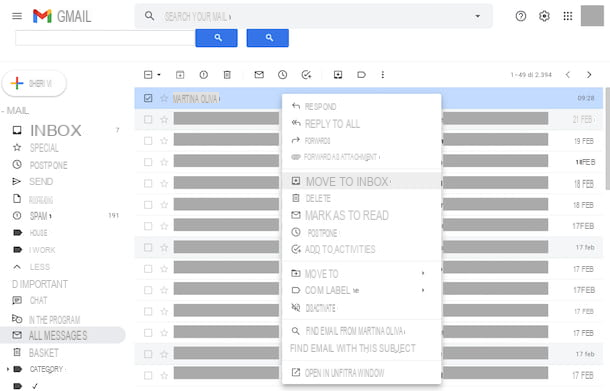Select Reply To All in the context menu

[362, 124]
